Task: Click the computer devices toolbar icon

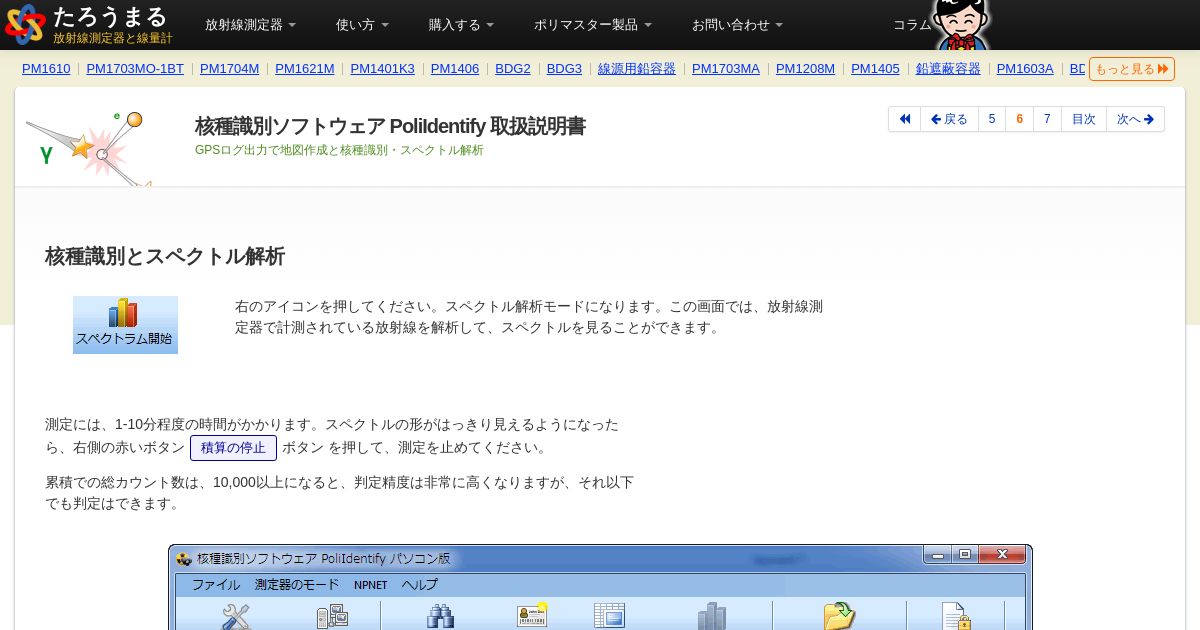Action: [x=332, y=617]
